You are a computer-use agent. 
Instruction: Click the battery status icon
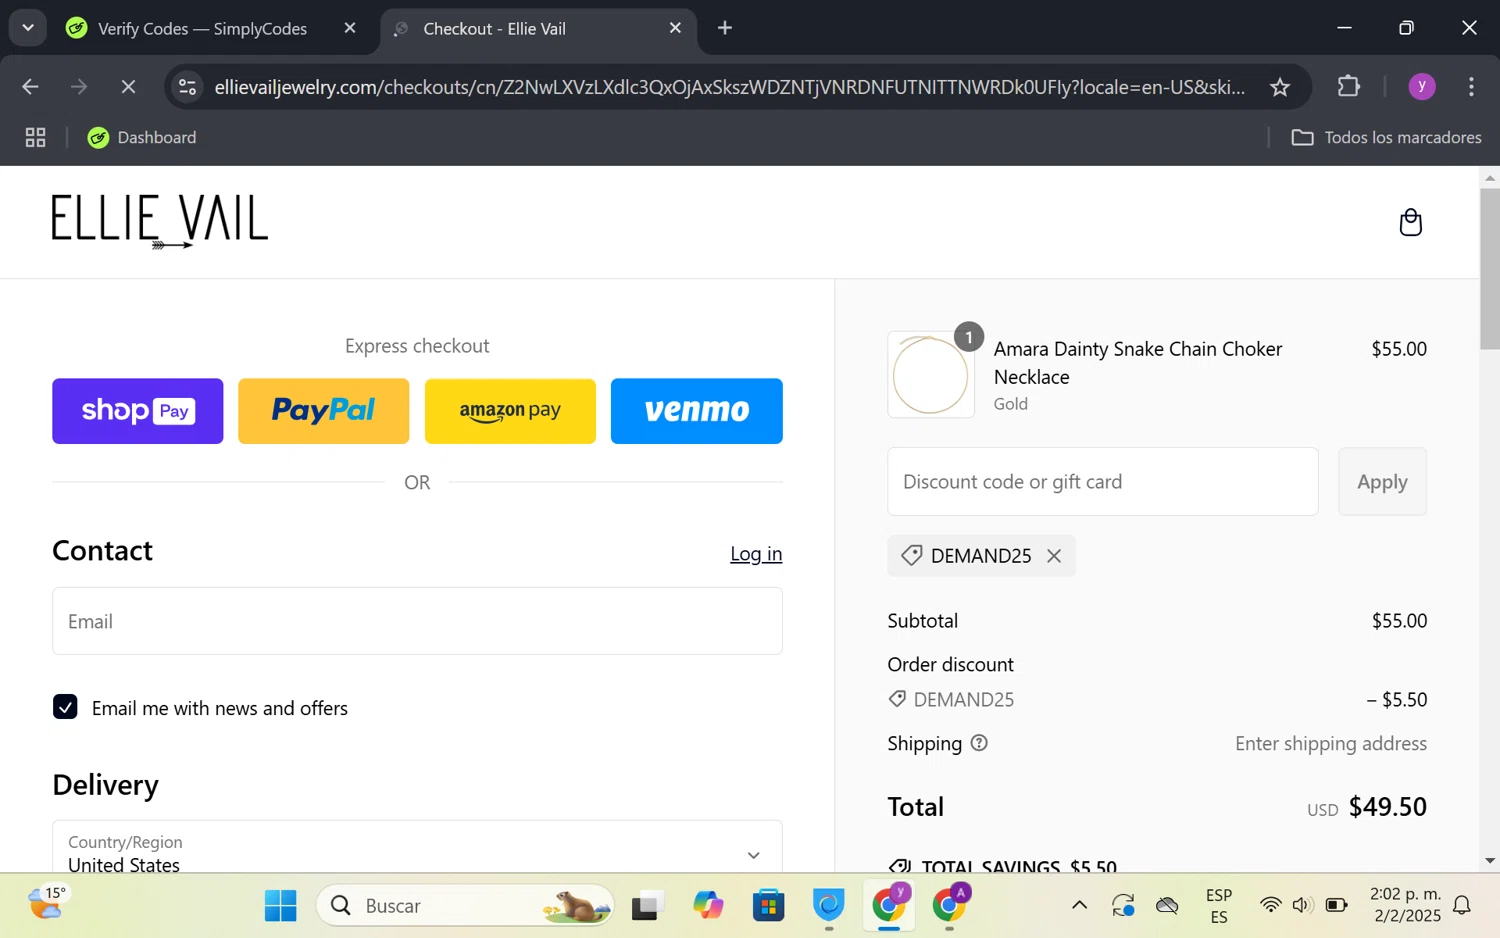coord(1336,906)
